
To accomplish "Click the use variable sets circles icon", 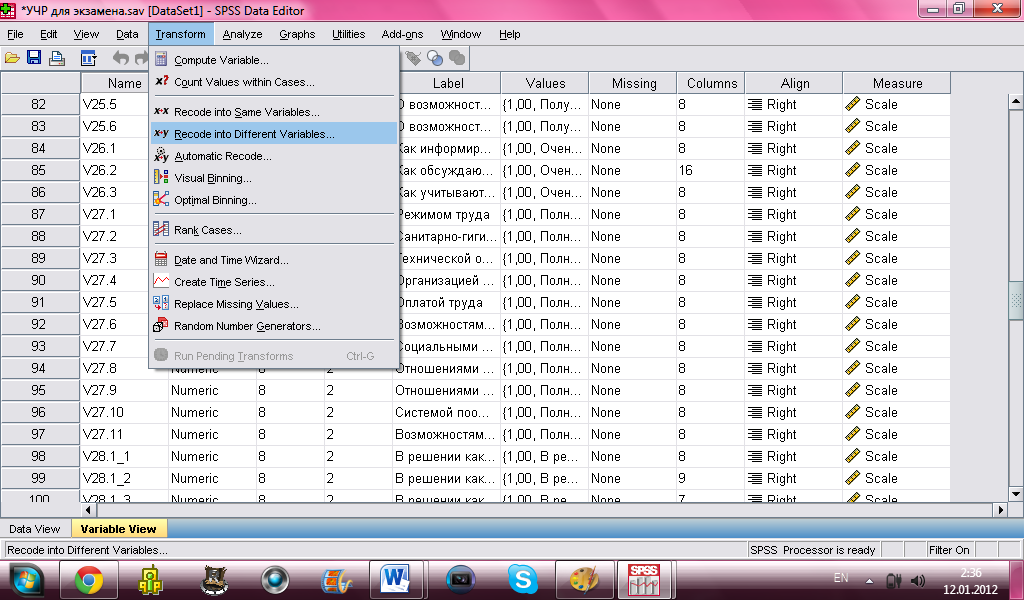I will [435, 58].
